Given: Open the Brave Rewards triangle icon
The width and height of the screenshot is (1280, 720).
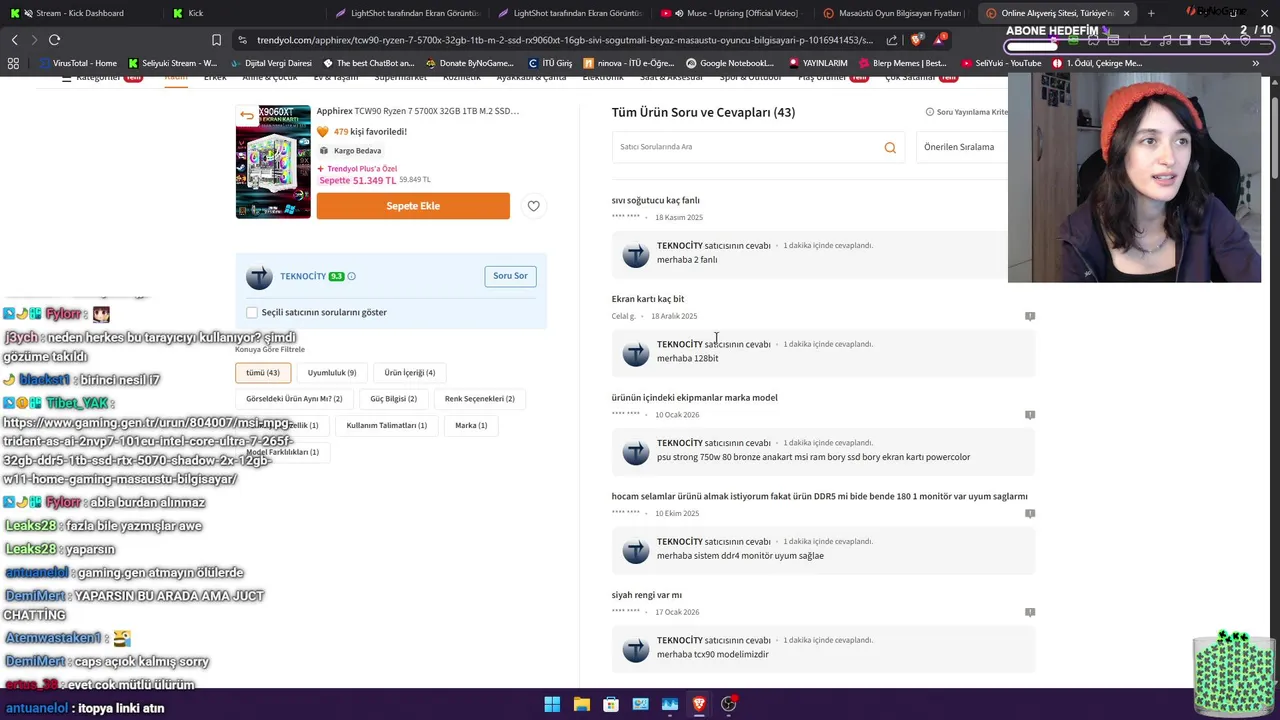Looking at the screenshot, I should click(x=939, y=40).
